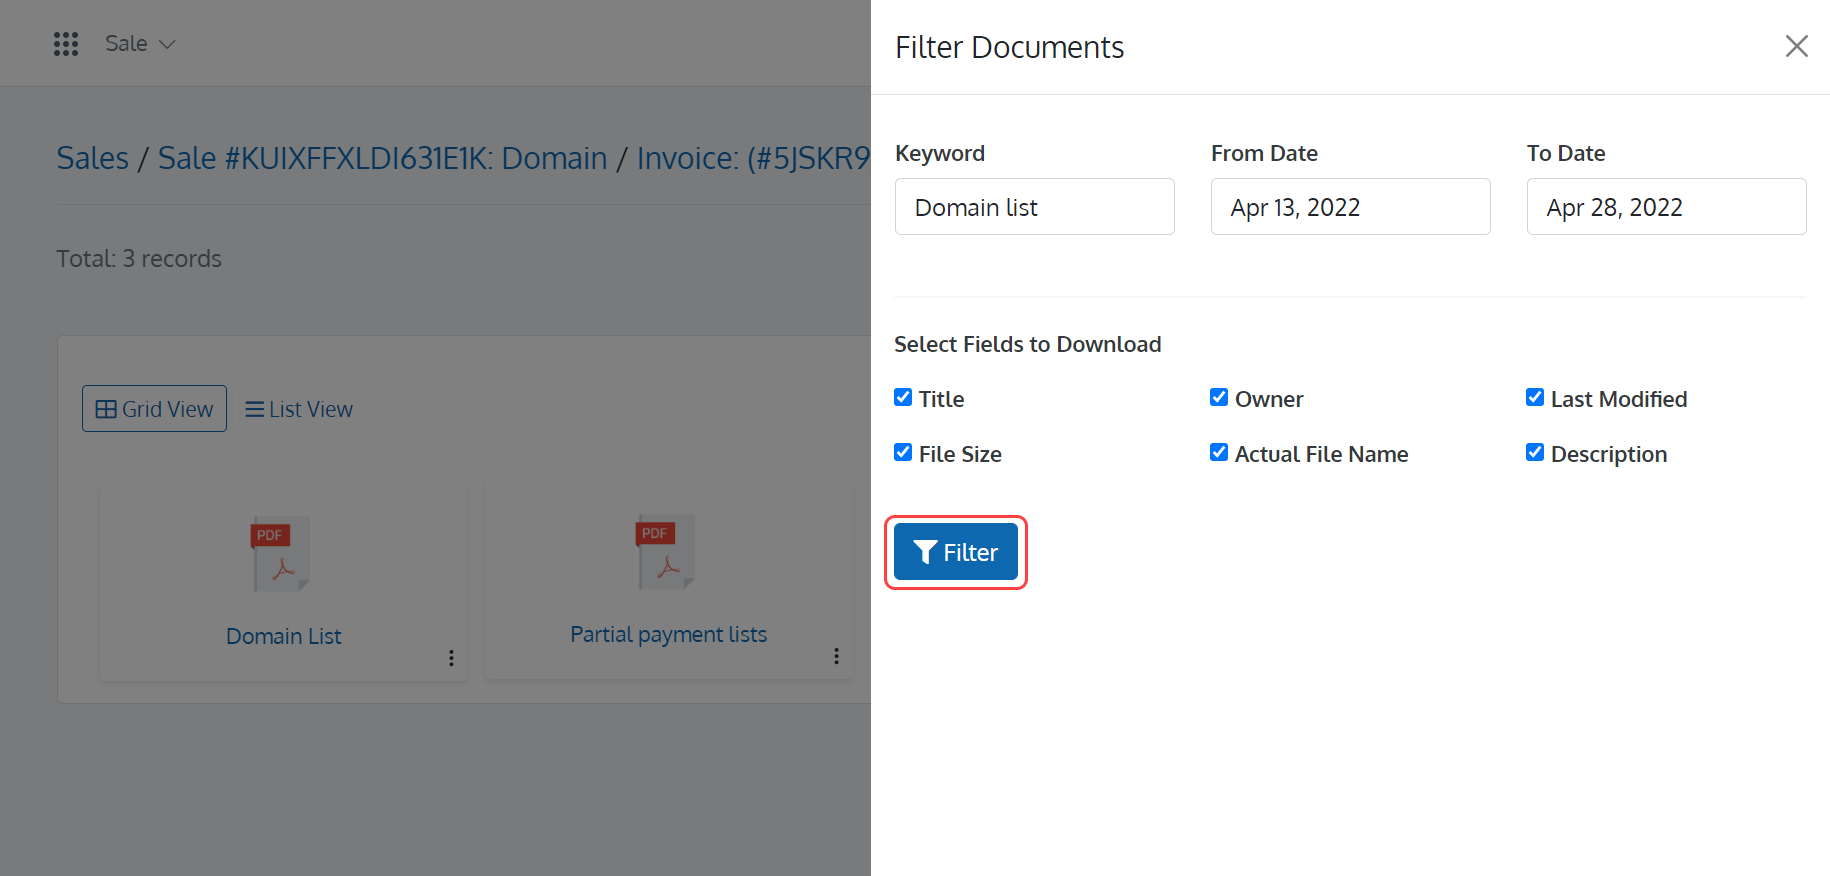
Task: Expand the Sale module dropdown
Action: pyautogui.click(x=140, y=44)
